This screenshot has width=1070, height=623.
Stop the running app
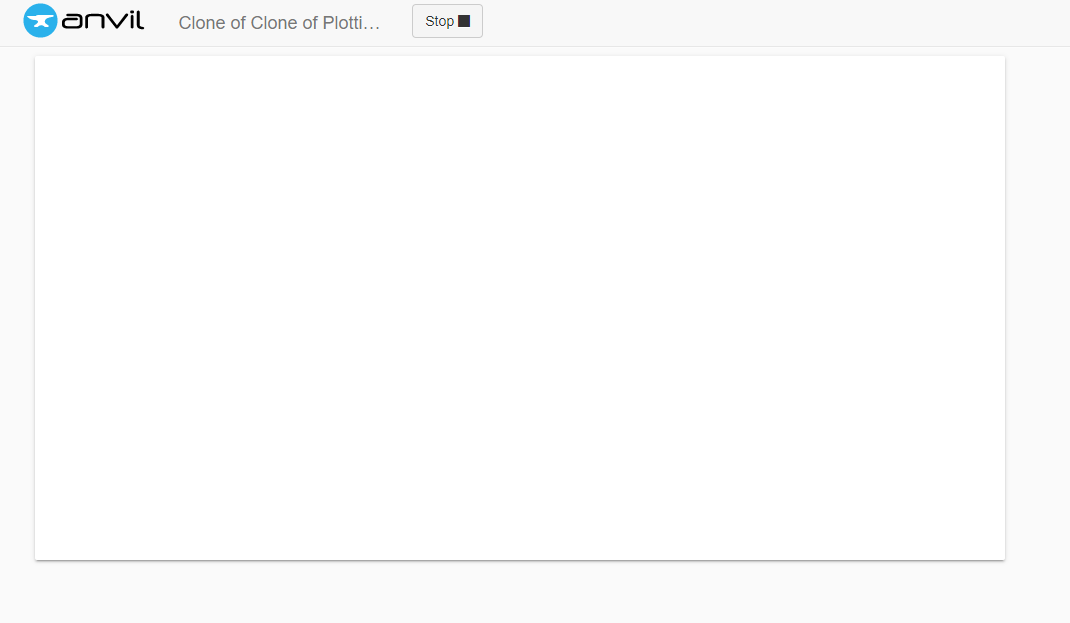tap(447, 21)
